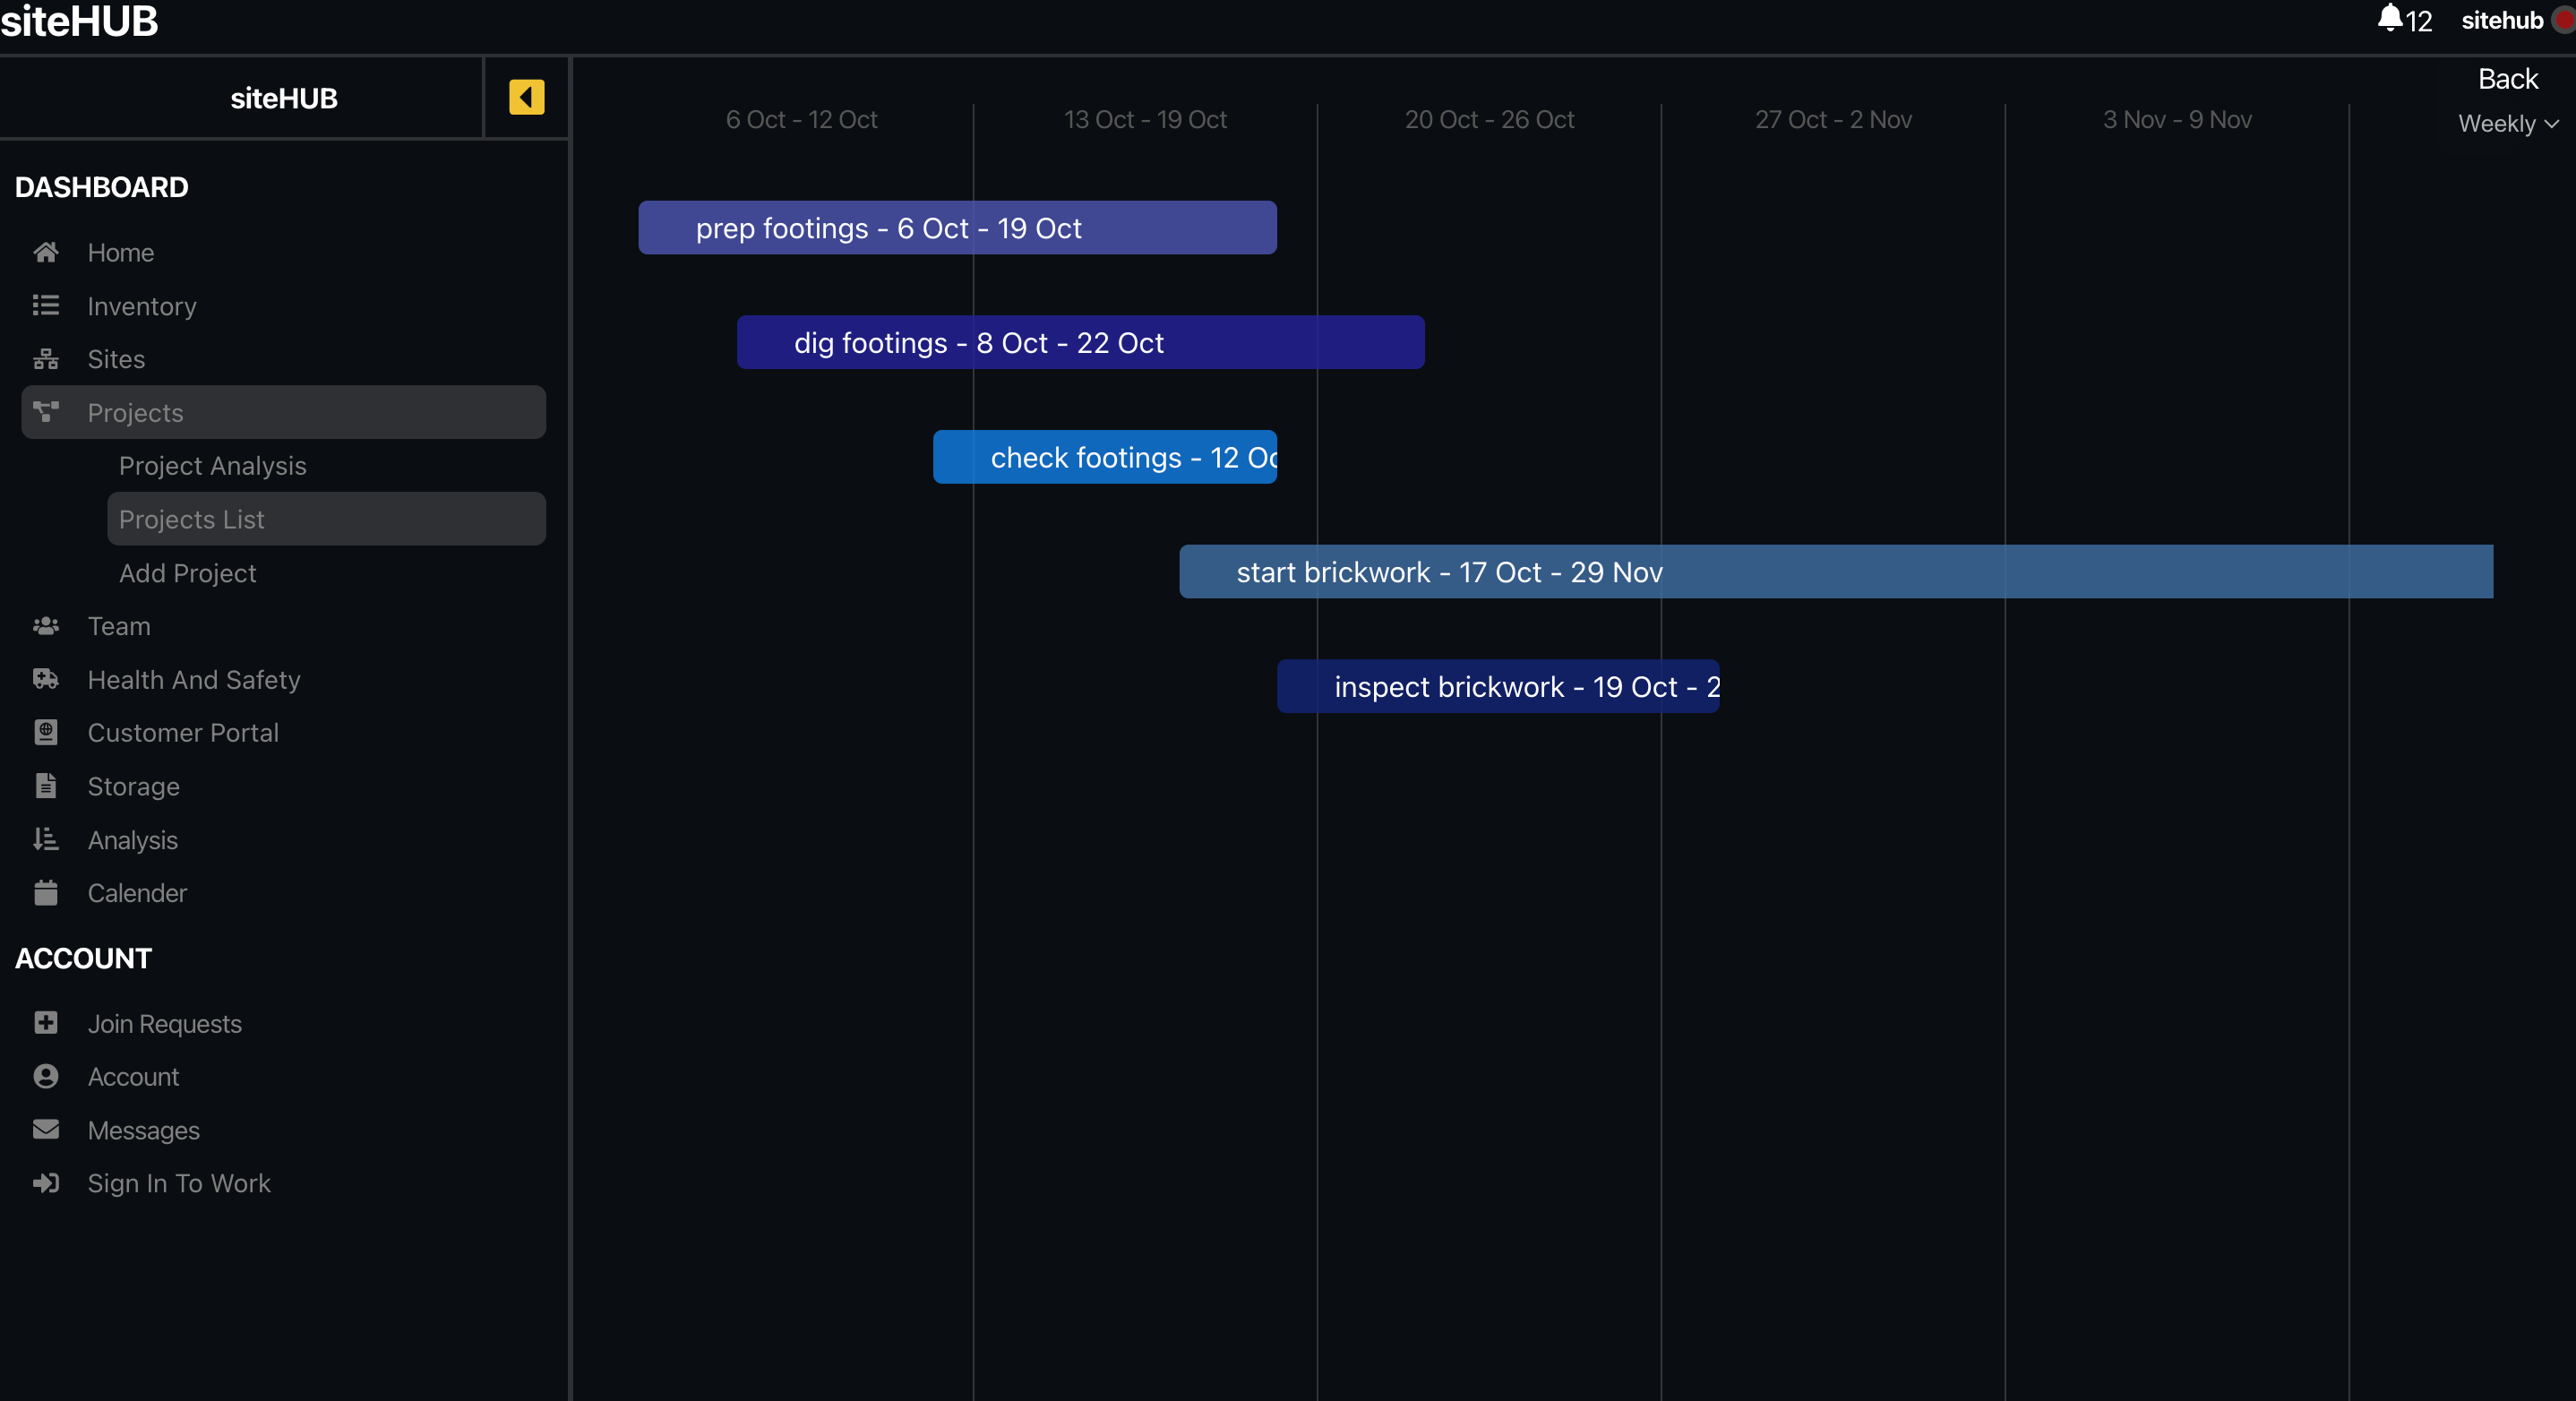Select Projects List submenu item
This screenshot has width=2576, height=1401.
pos(327,519)
